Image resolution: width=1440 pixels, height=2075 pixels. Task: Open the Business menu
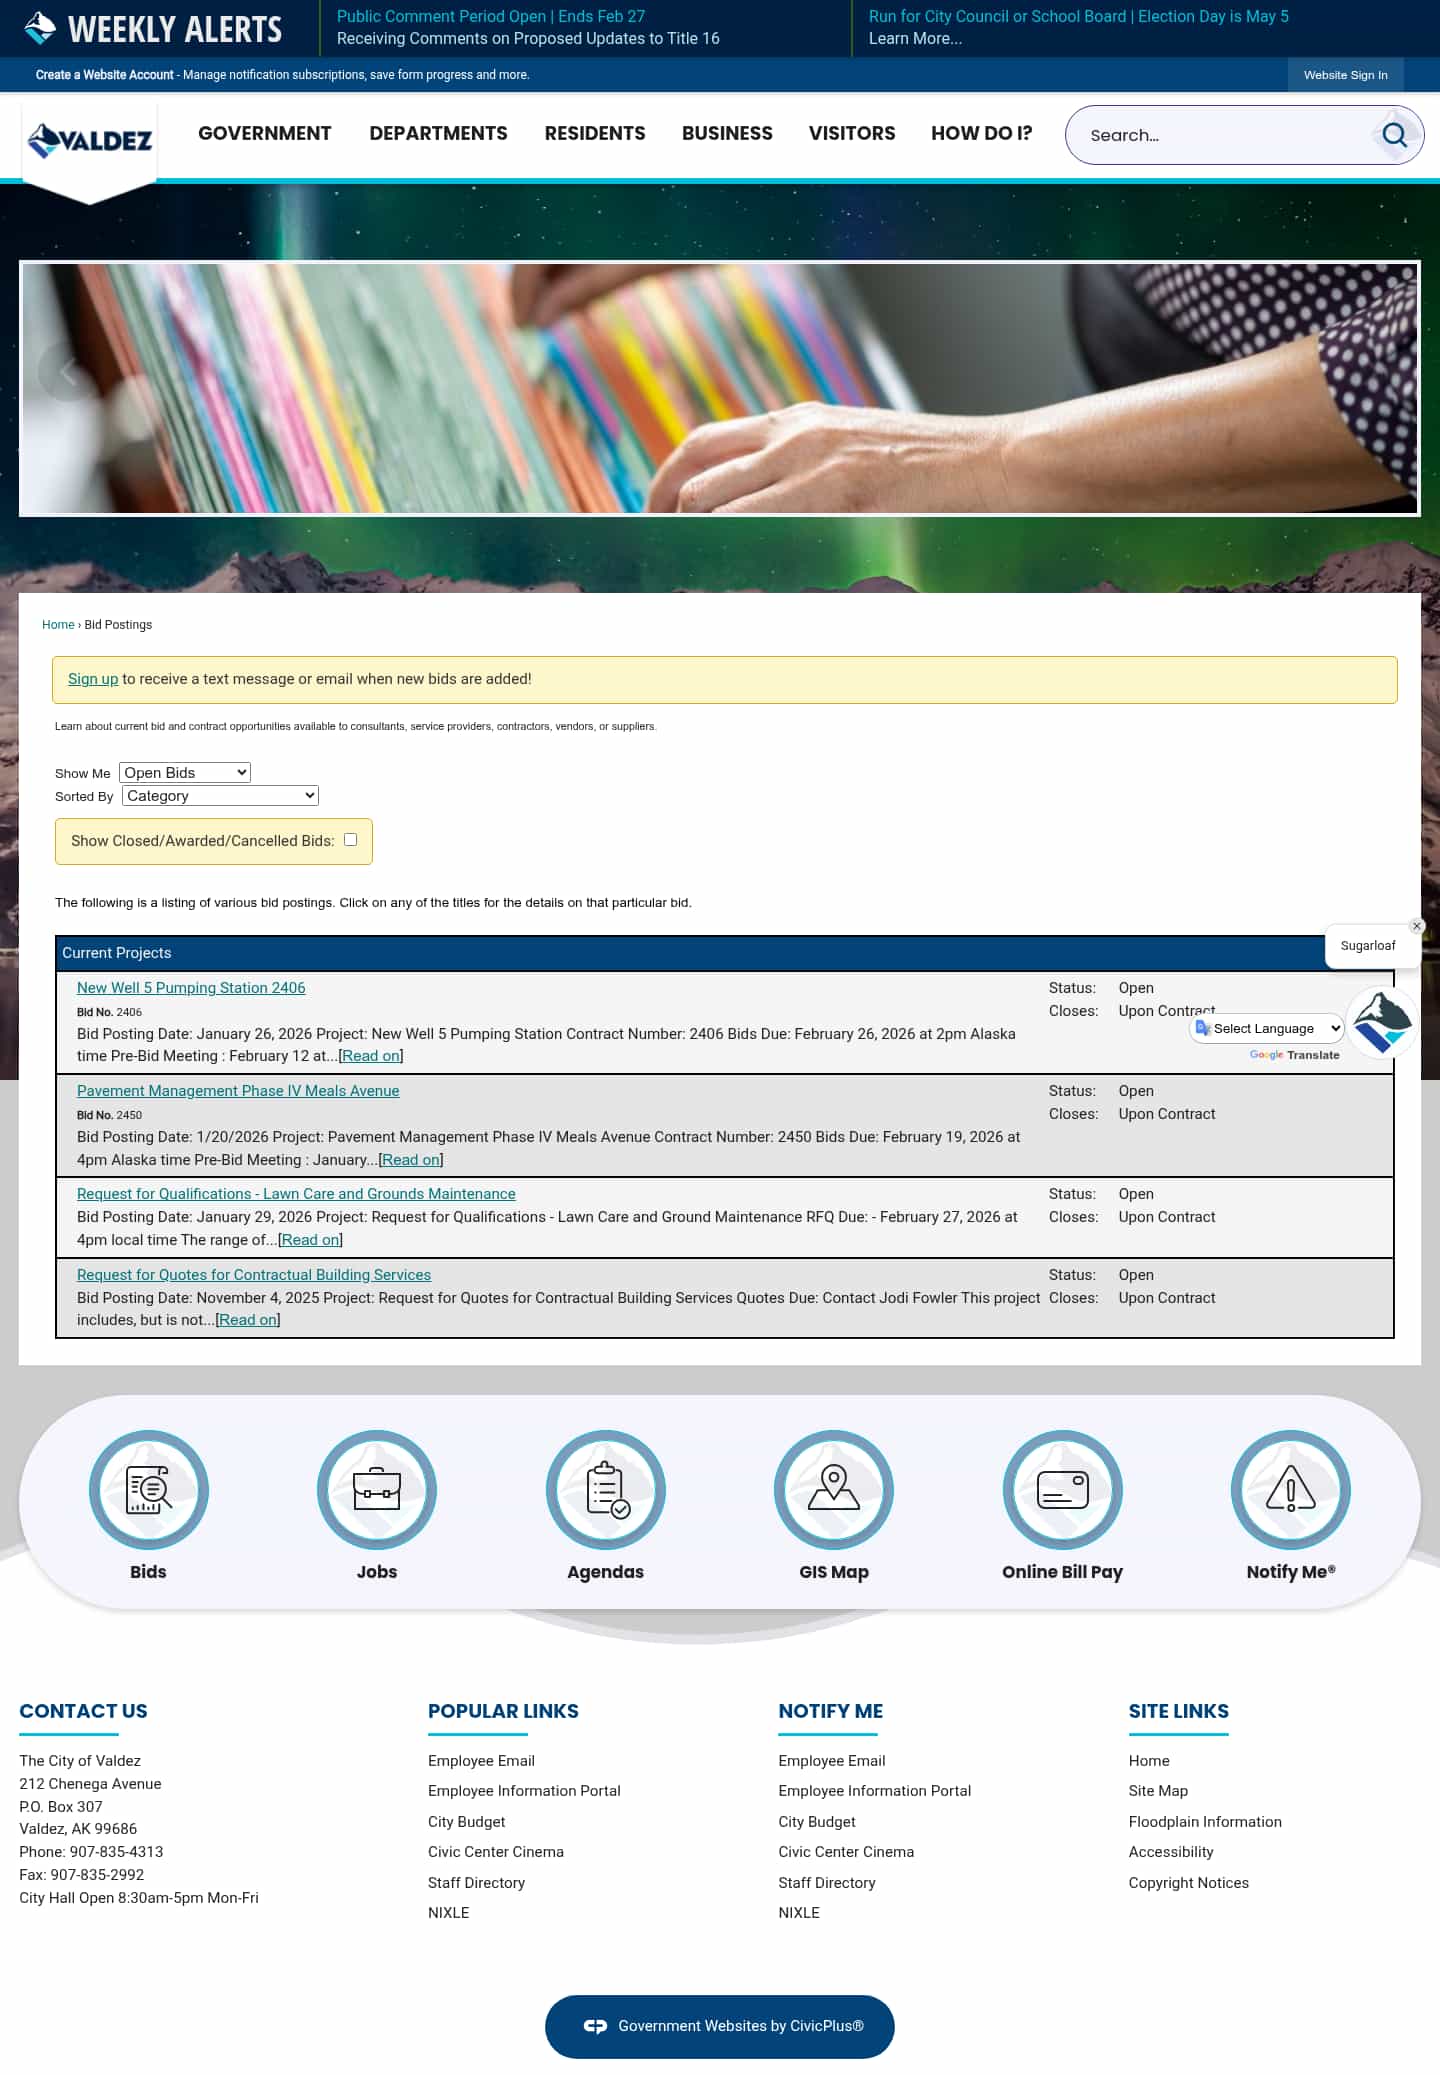pyautogui.click(x=727, y=133)
